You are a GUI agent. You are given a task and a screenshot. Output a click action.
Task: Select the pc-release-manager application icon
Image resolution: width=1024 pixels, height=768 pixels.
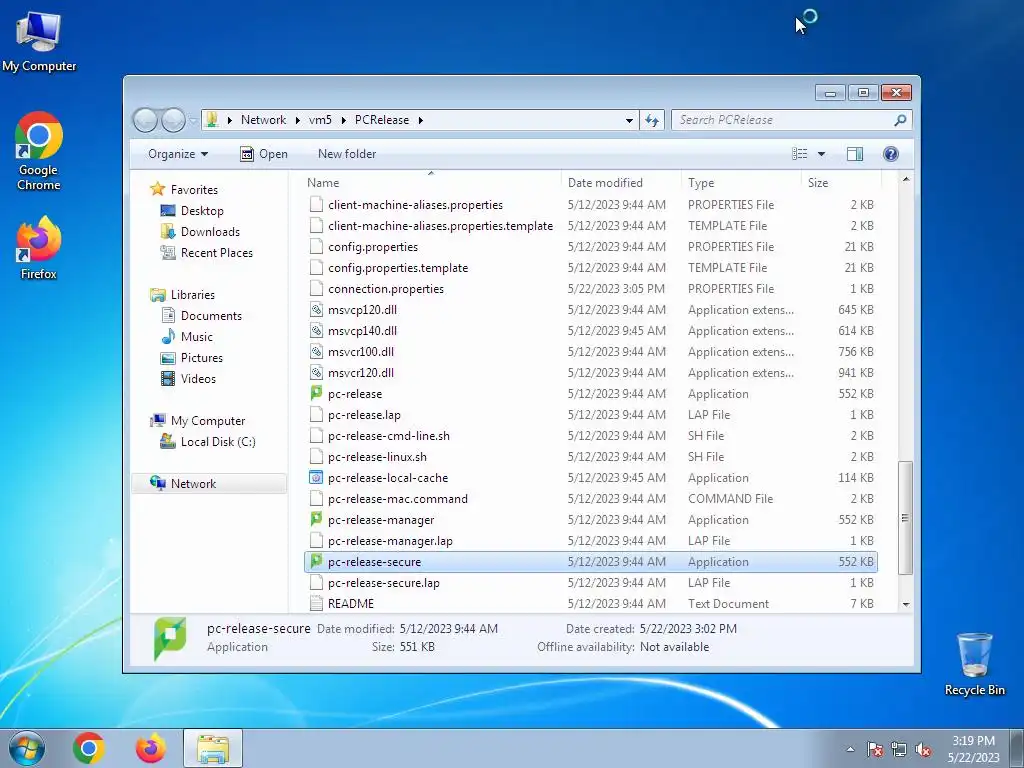[316, 519]
